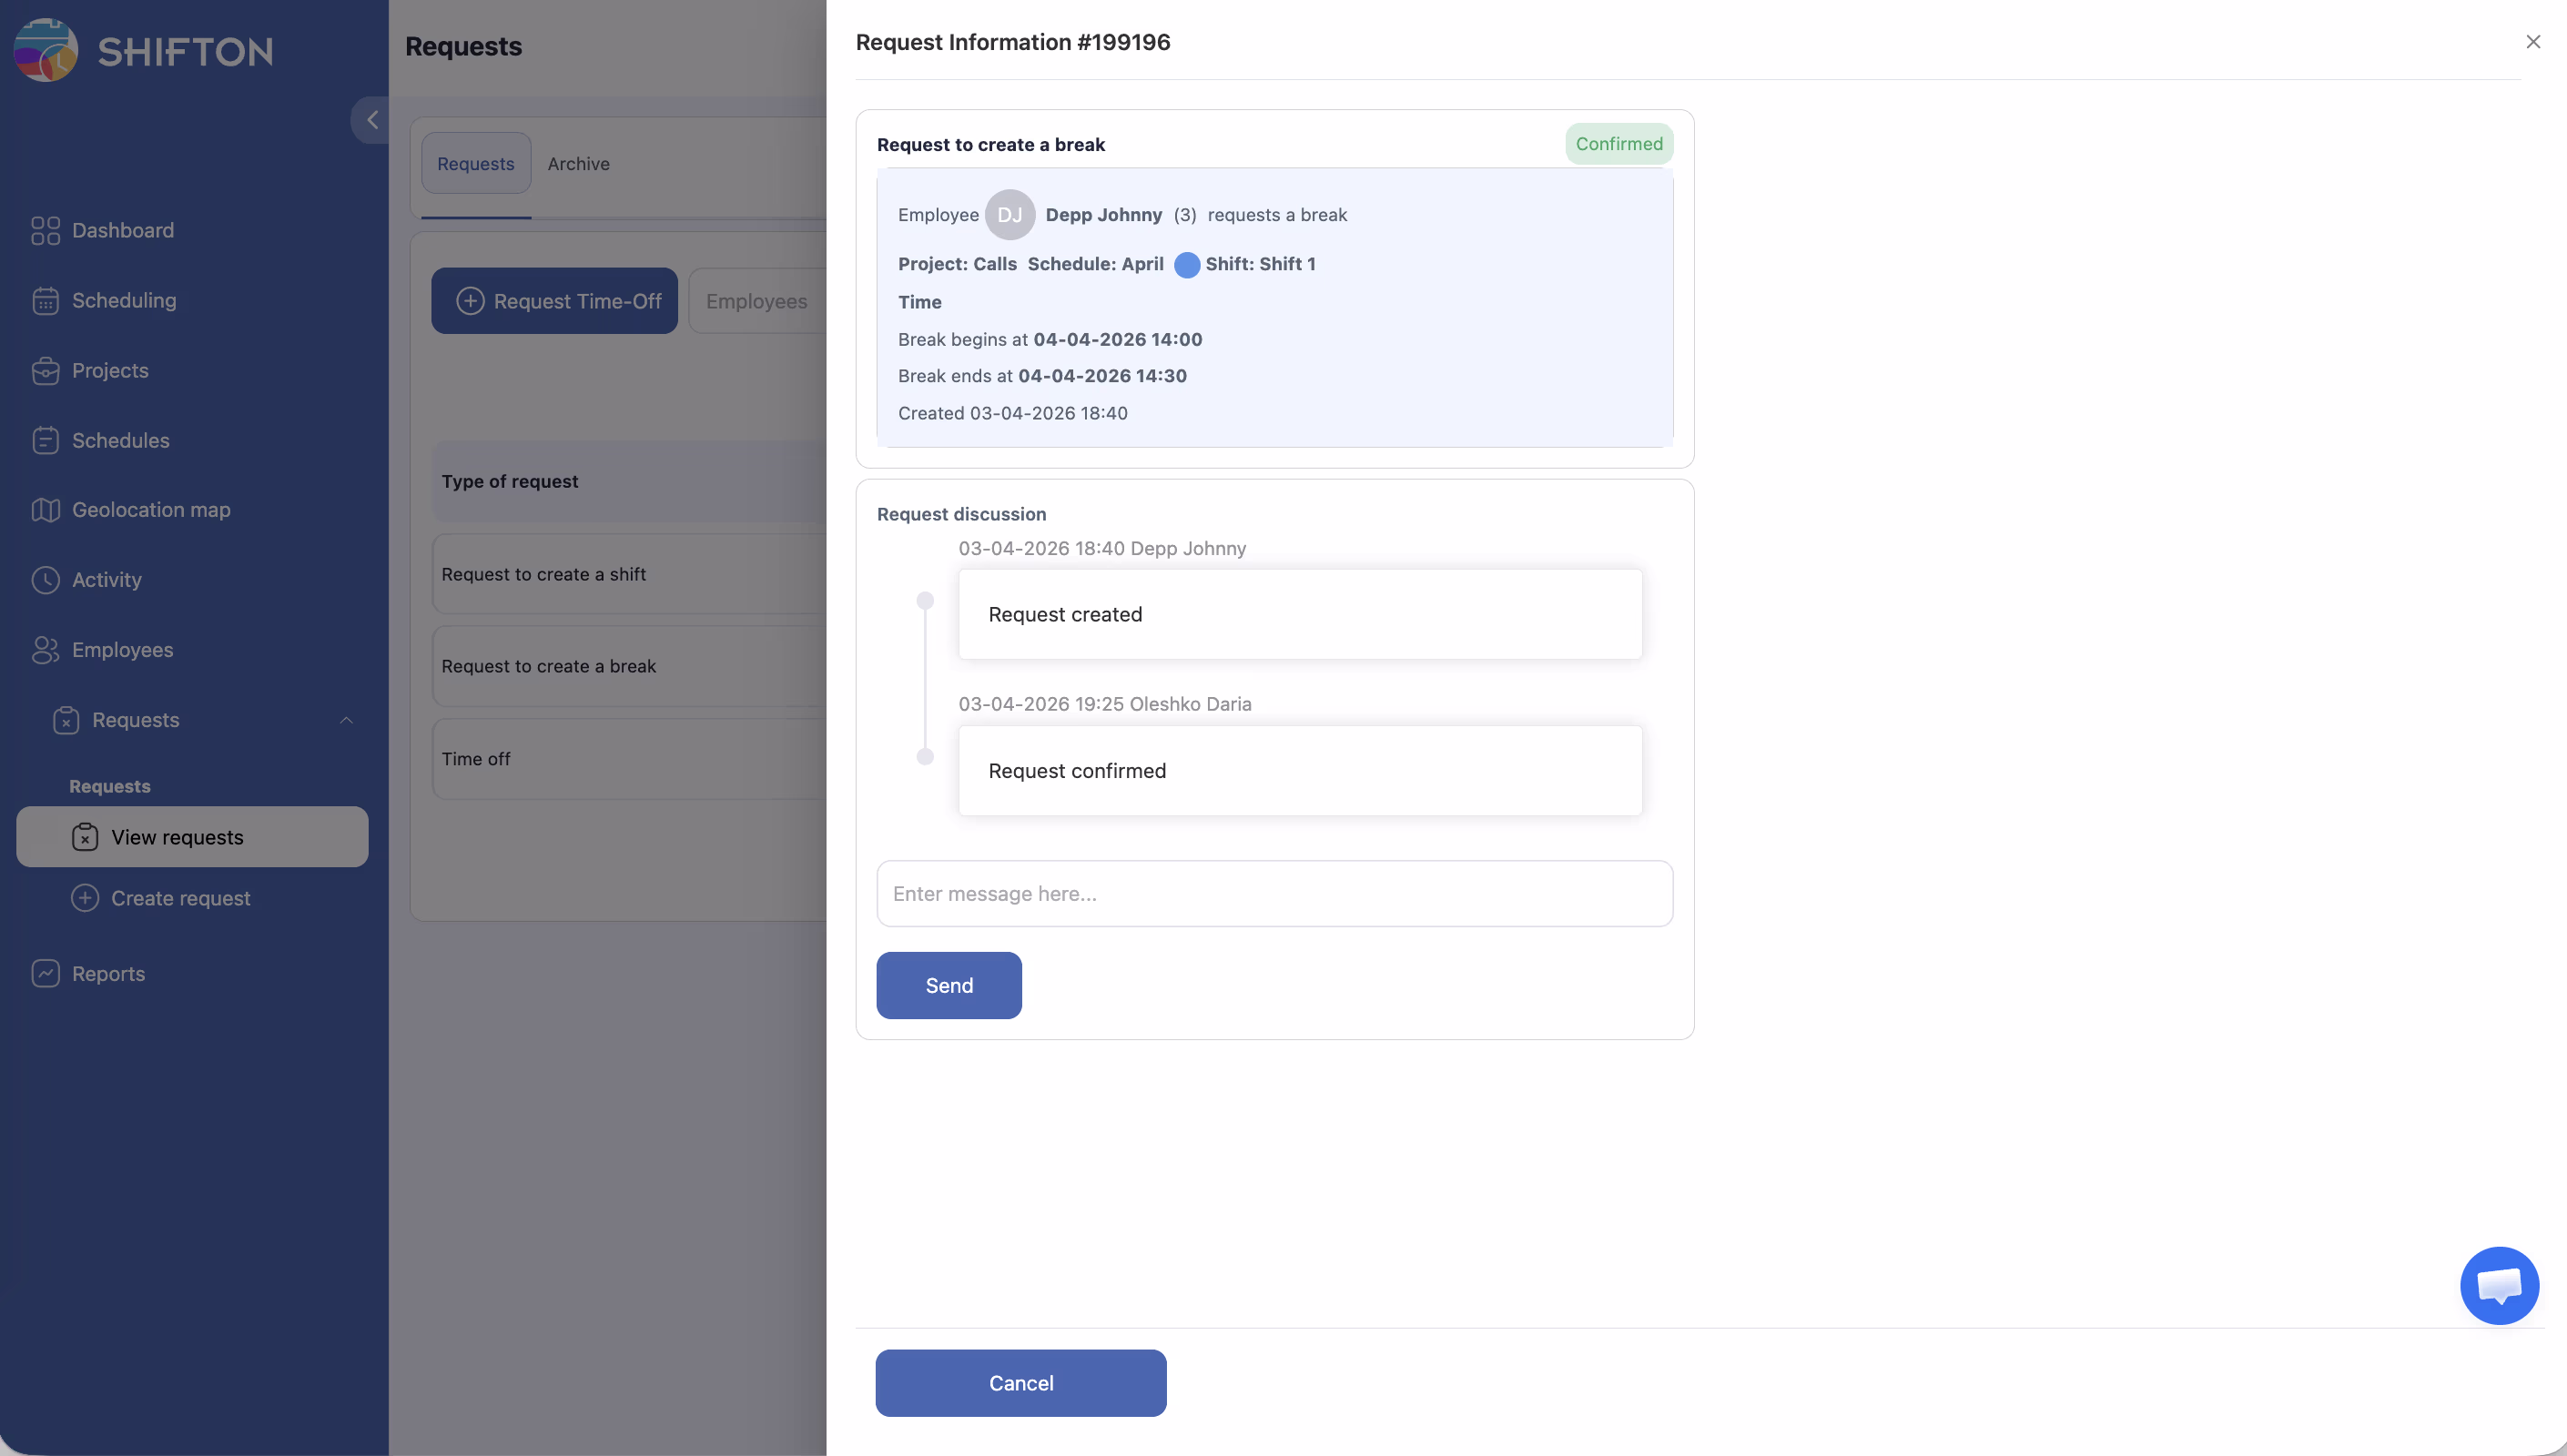Collapse the left sidebar with chevron

372,120
